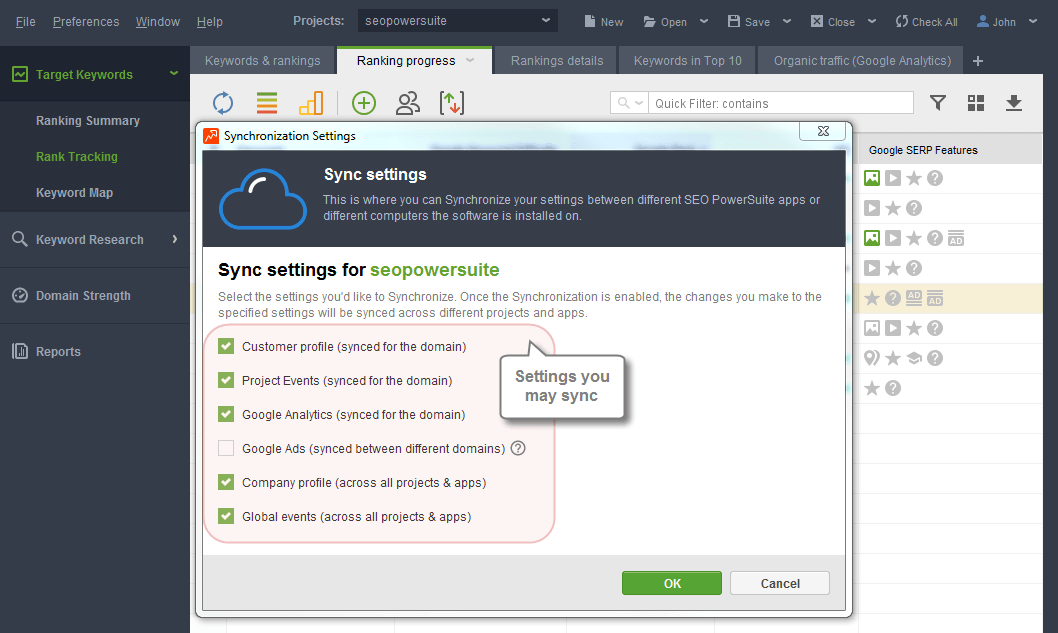The width and height of the screenshot is (1058, 633).
Task: Uncheck Project Events sync checkbox
Action: click(x=226, y=380)
